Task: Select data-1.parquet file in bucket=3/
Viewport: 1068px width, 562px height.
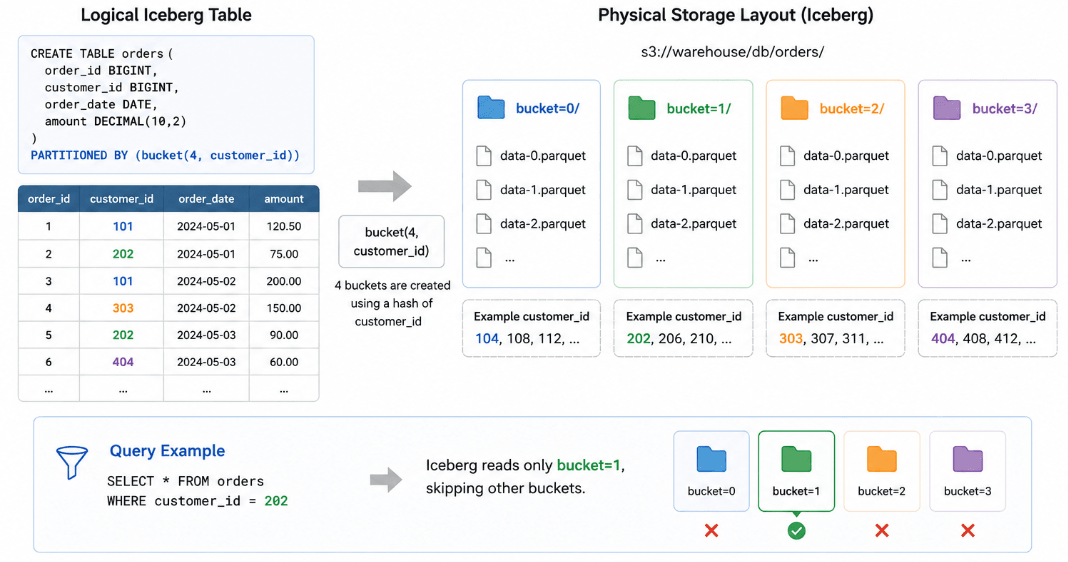Action: tap(987, 190)
